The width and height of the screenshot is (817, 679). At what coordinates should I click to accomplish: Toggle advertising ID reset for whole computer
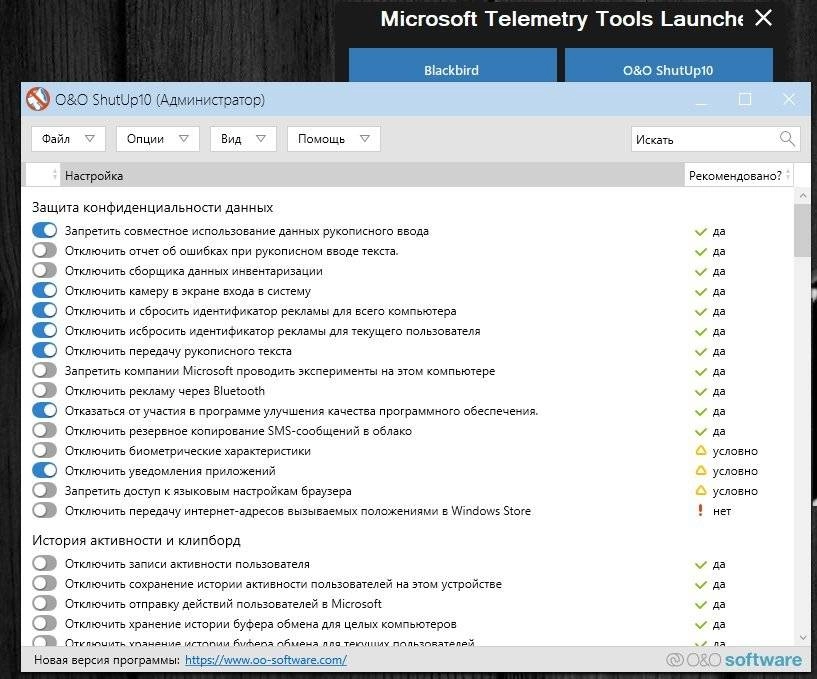44,310
